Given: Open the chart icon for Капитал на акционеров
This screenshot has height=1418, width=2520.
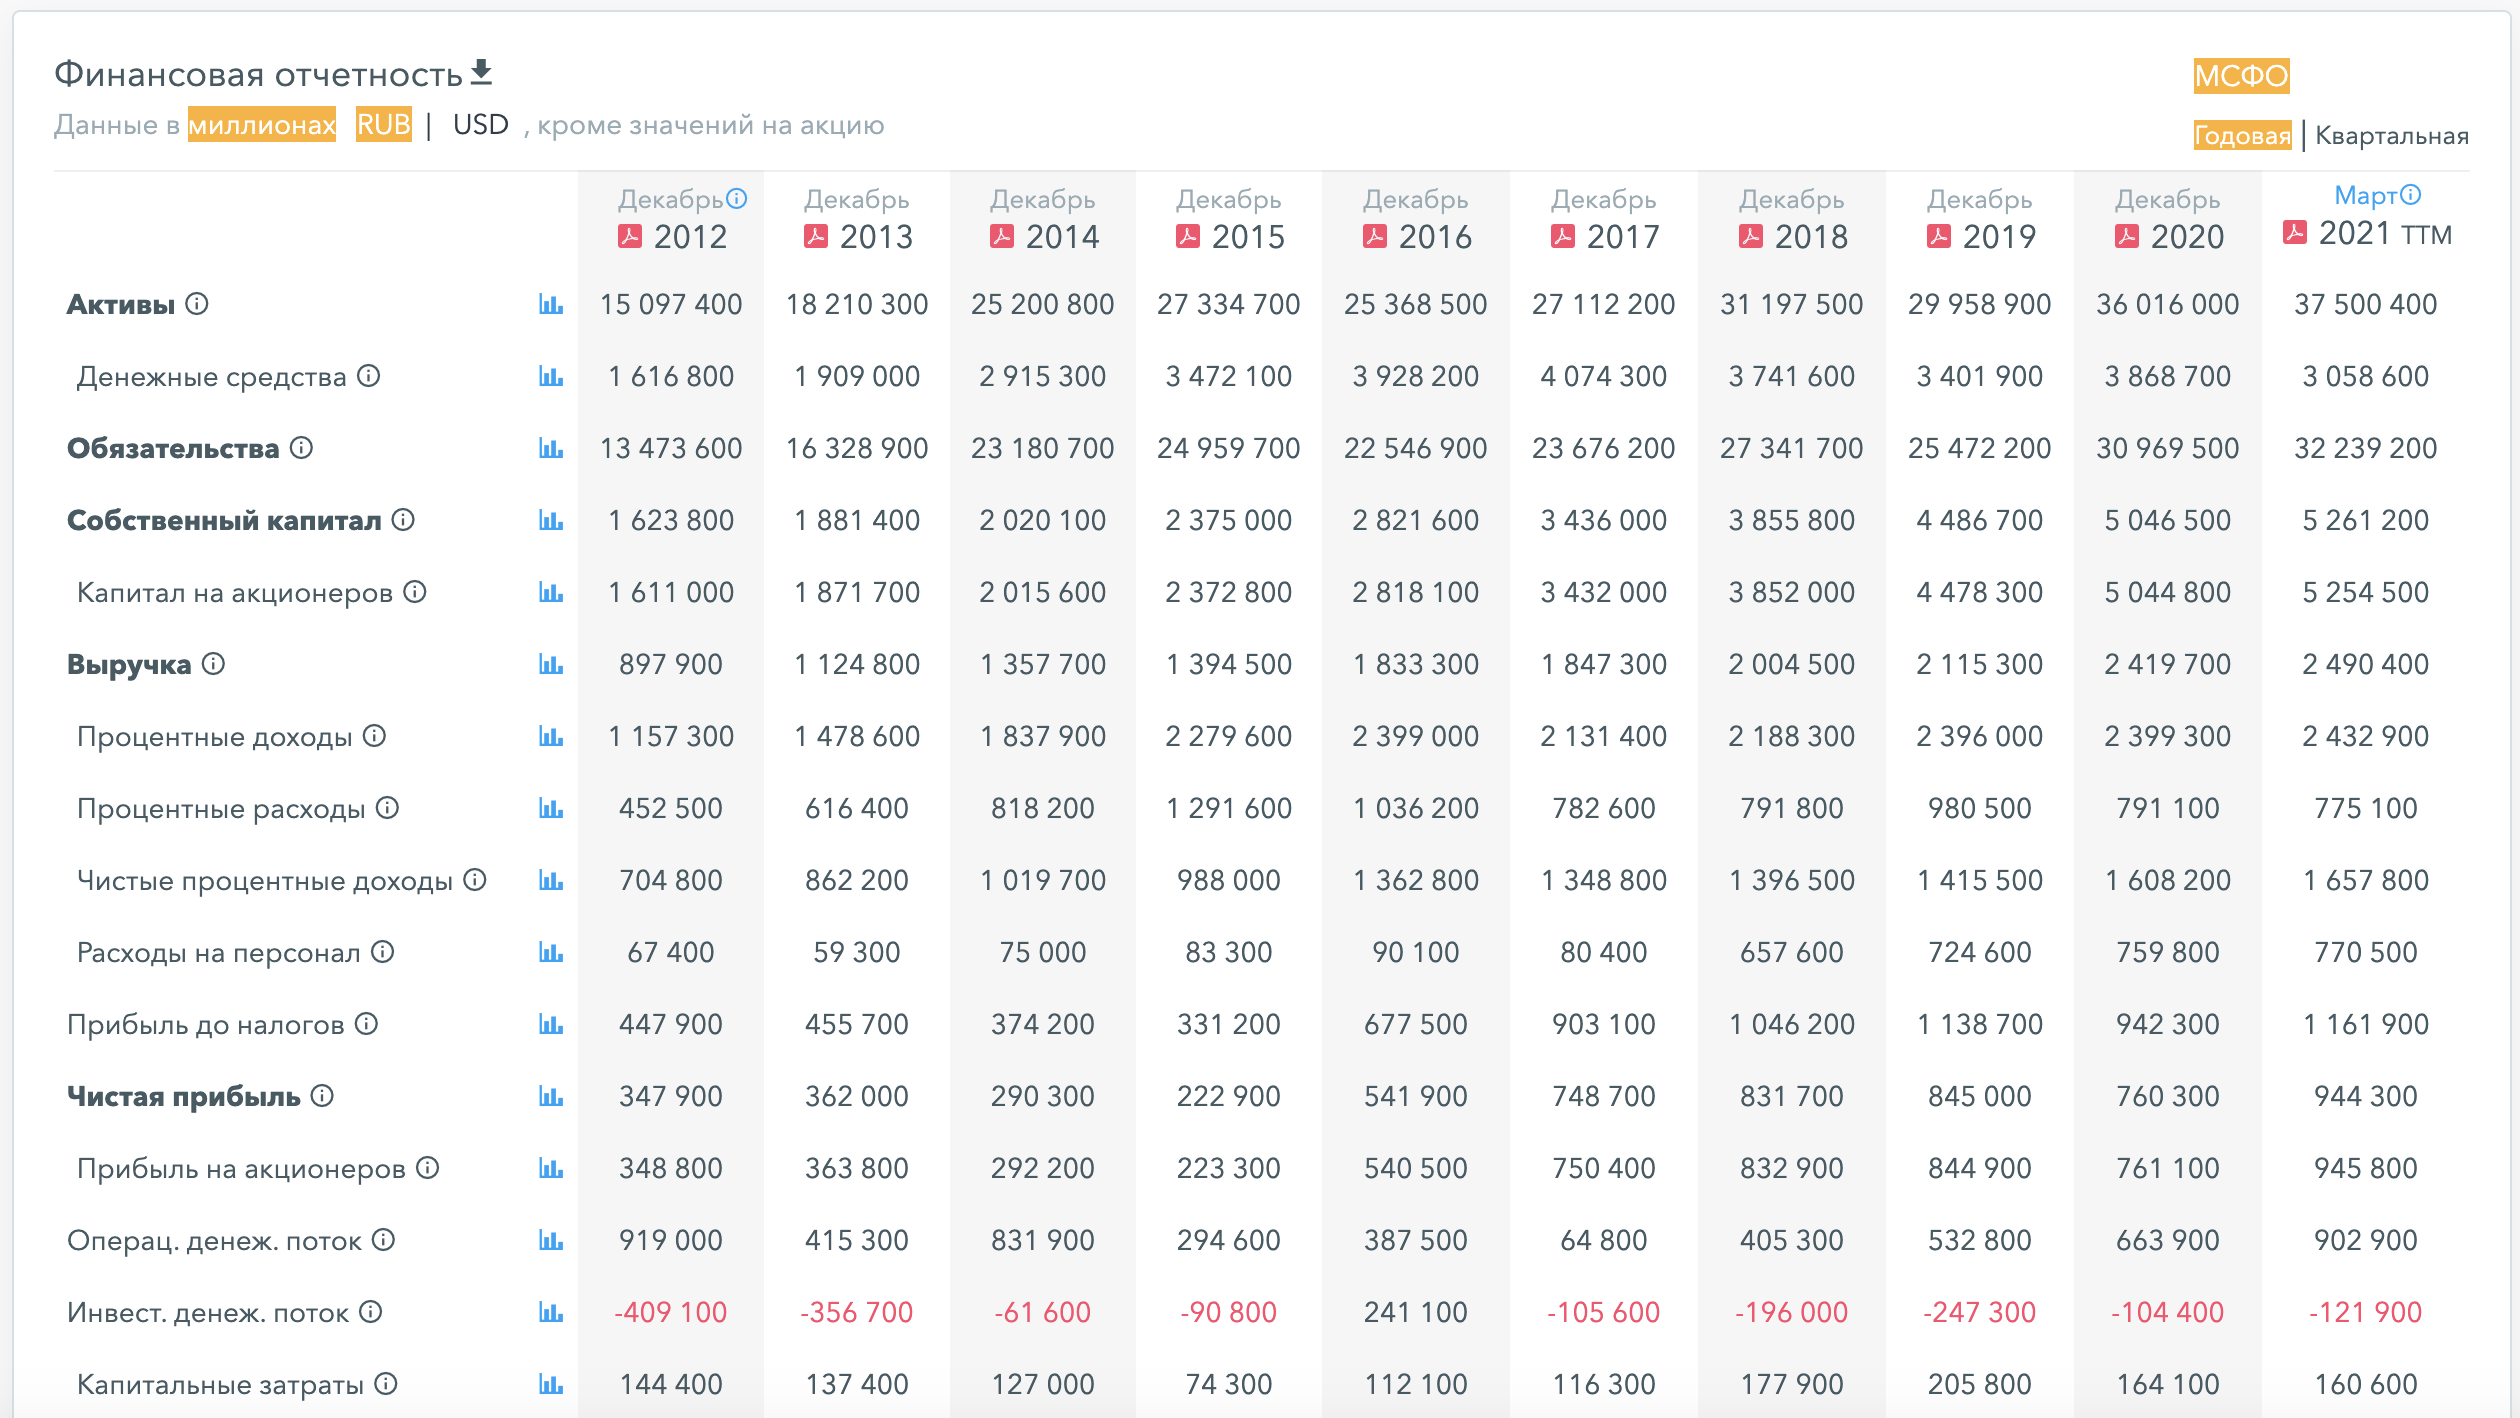Looking at the screenshot, I should pyautogui.click(x=551, y=592).
